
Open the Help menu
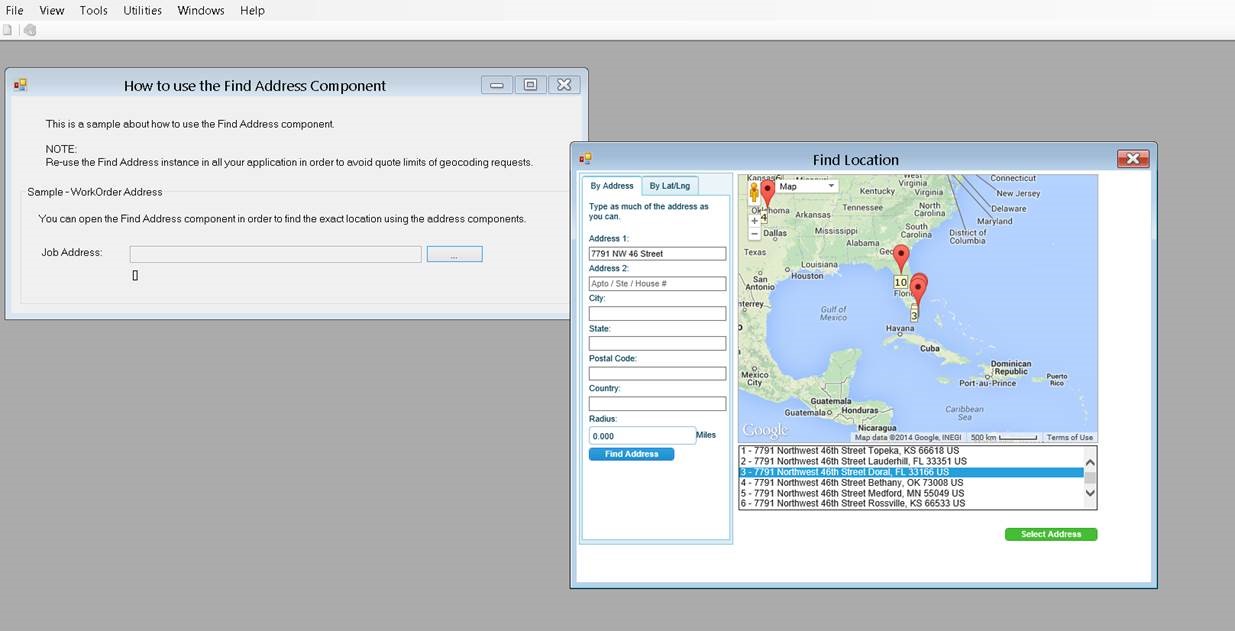coord(253,10)
